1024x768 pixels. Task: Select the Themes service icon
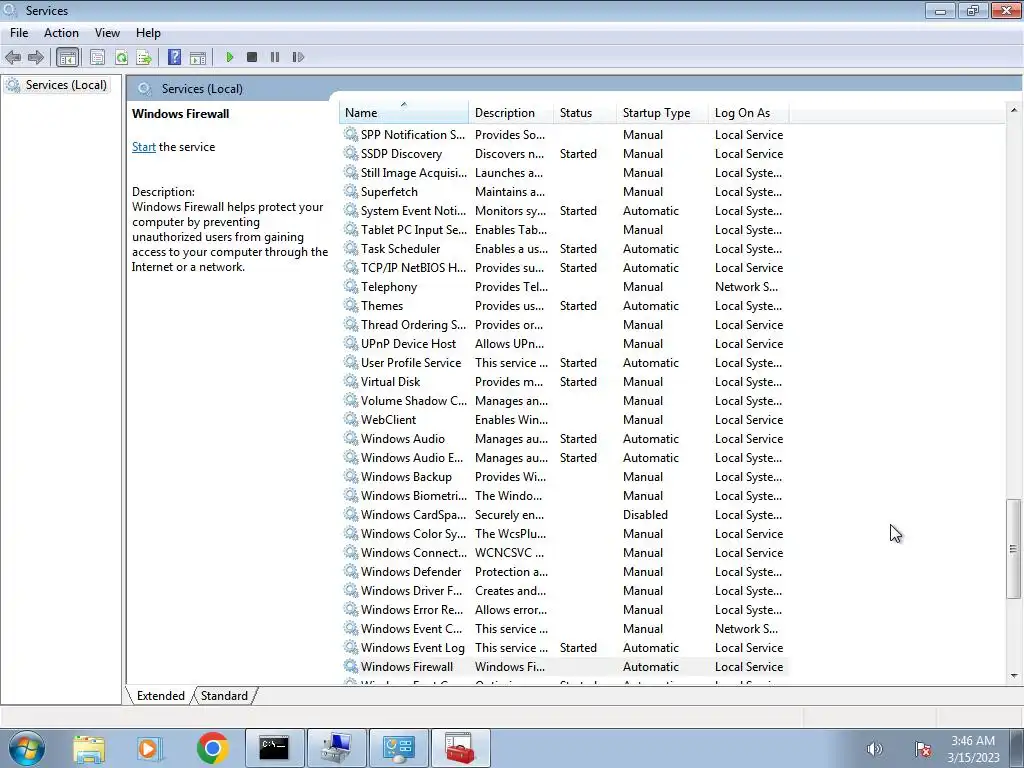351,306
